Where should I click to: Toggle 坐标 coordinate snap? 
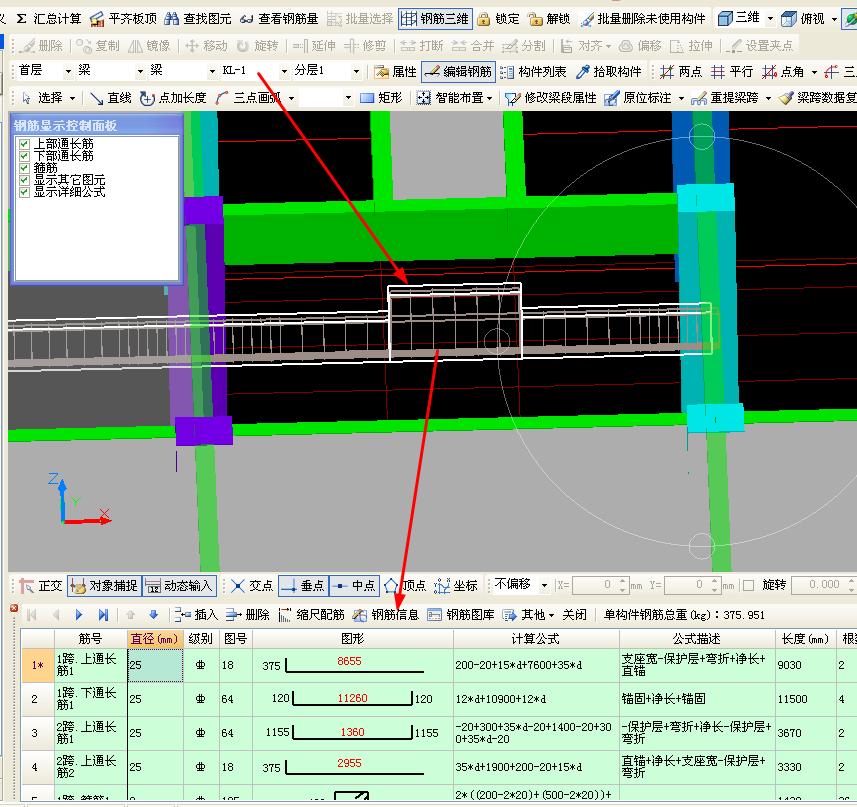(x=456, y=586)
